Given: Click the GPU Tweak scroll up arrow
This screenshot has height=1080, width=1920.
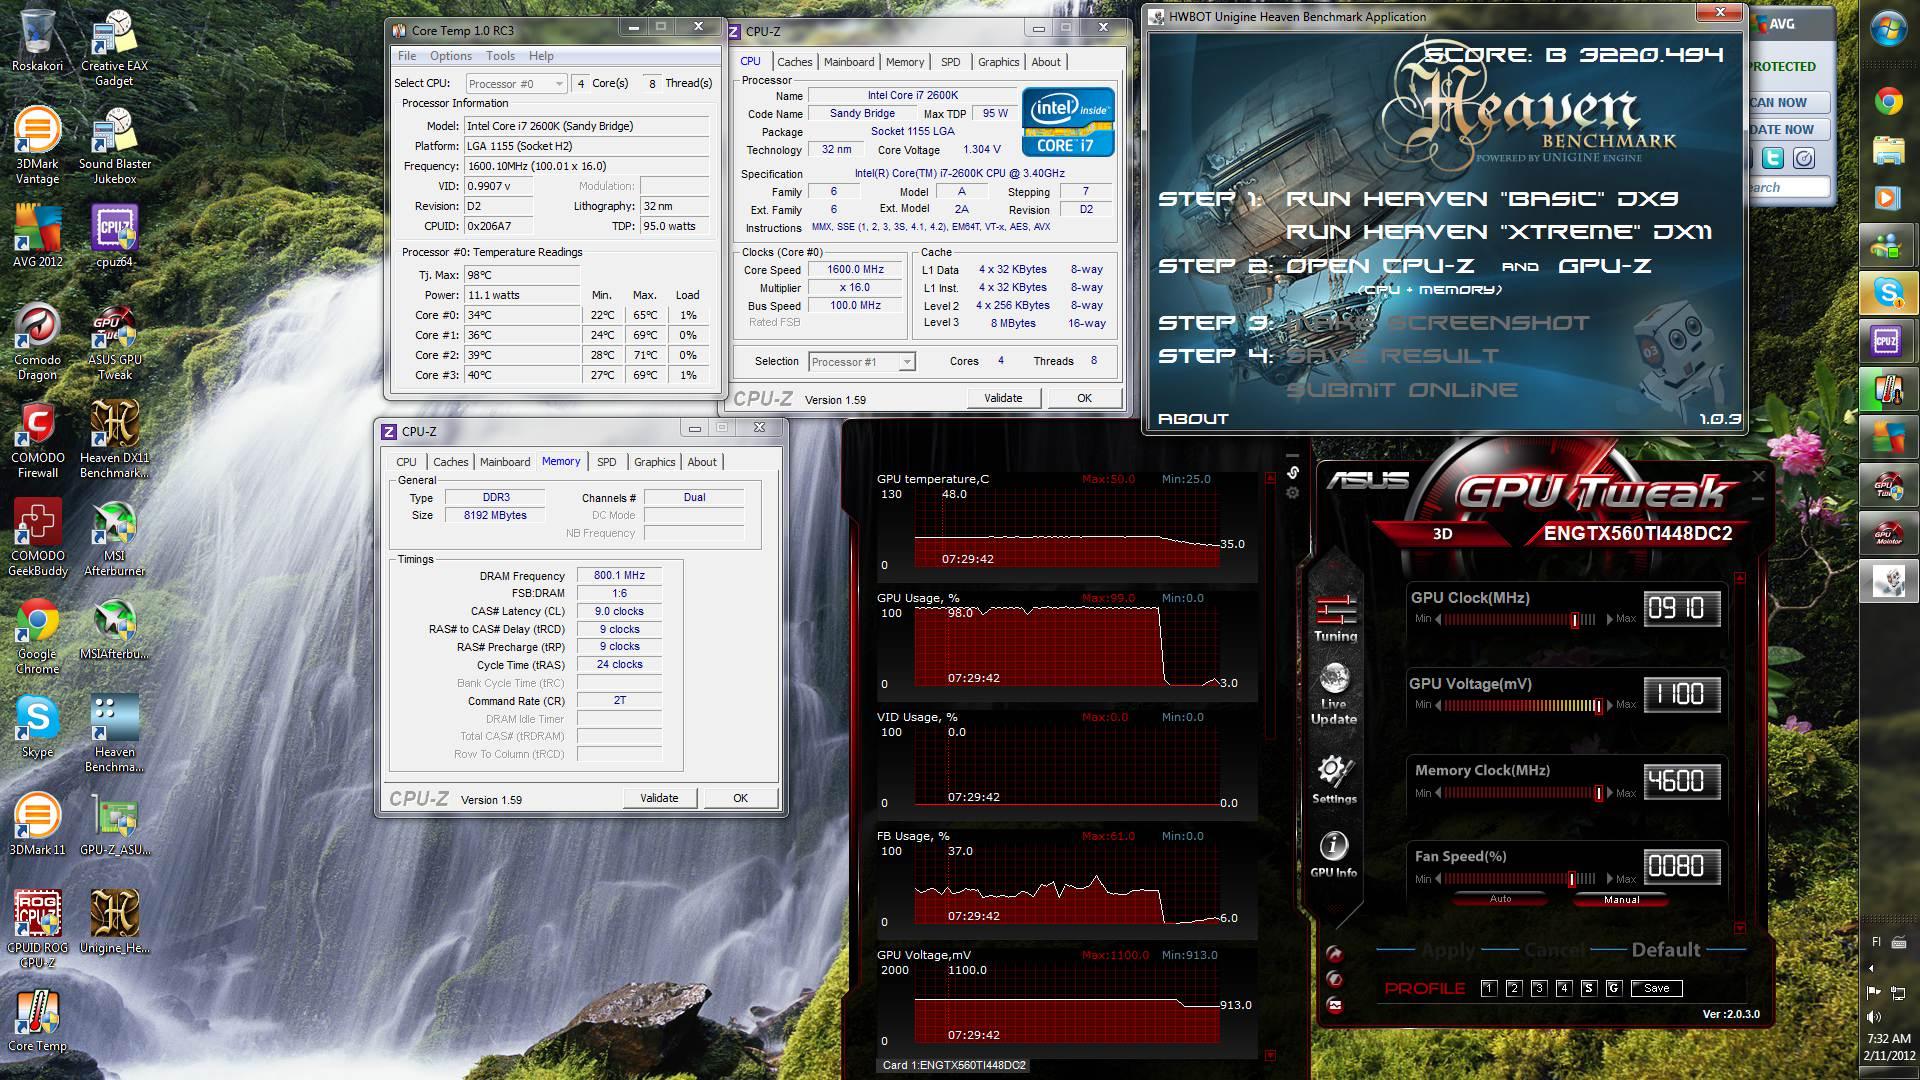Looking at the screenshot, I should 1740,578.
